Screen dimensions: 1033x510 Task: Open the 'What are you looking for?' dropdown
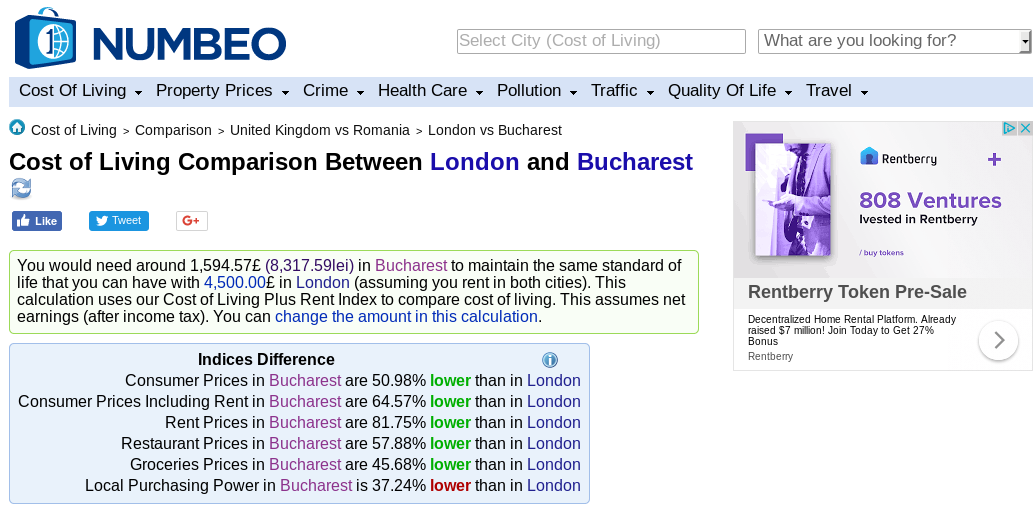(x=895, y=41)
